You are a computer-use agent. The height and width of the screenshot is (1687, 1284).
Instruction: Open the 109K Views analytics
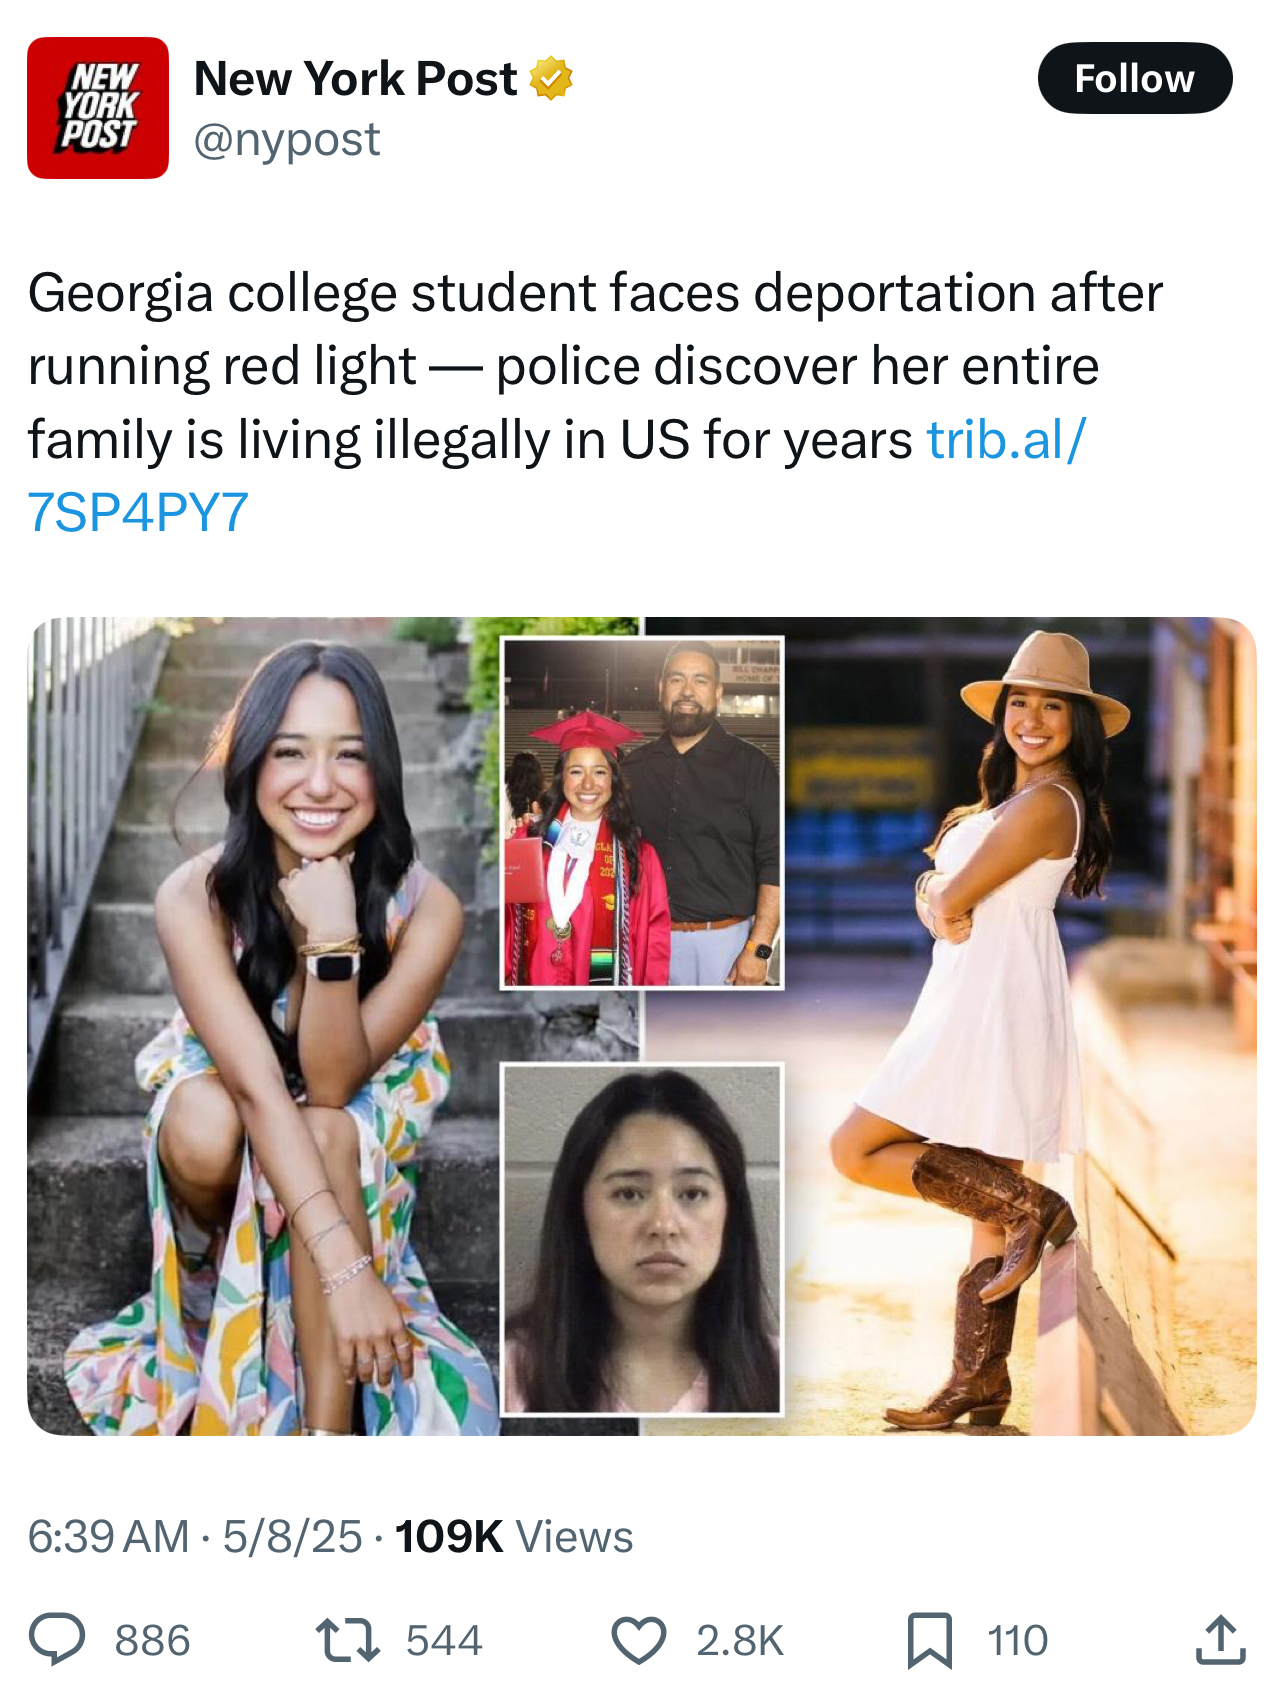pos(514,1536)
